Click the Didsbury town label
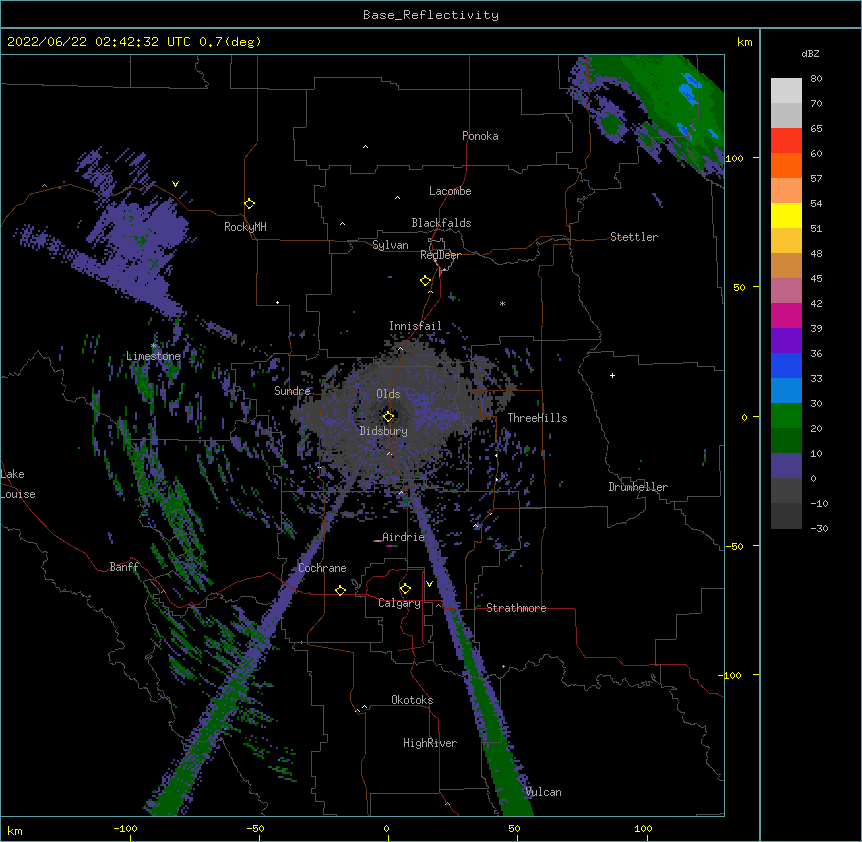Image resolution: width=862 pixels, height=842 pixels. click(x=383, y=431)
